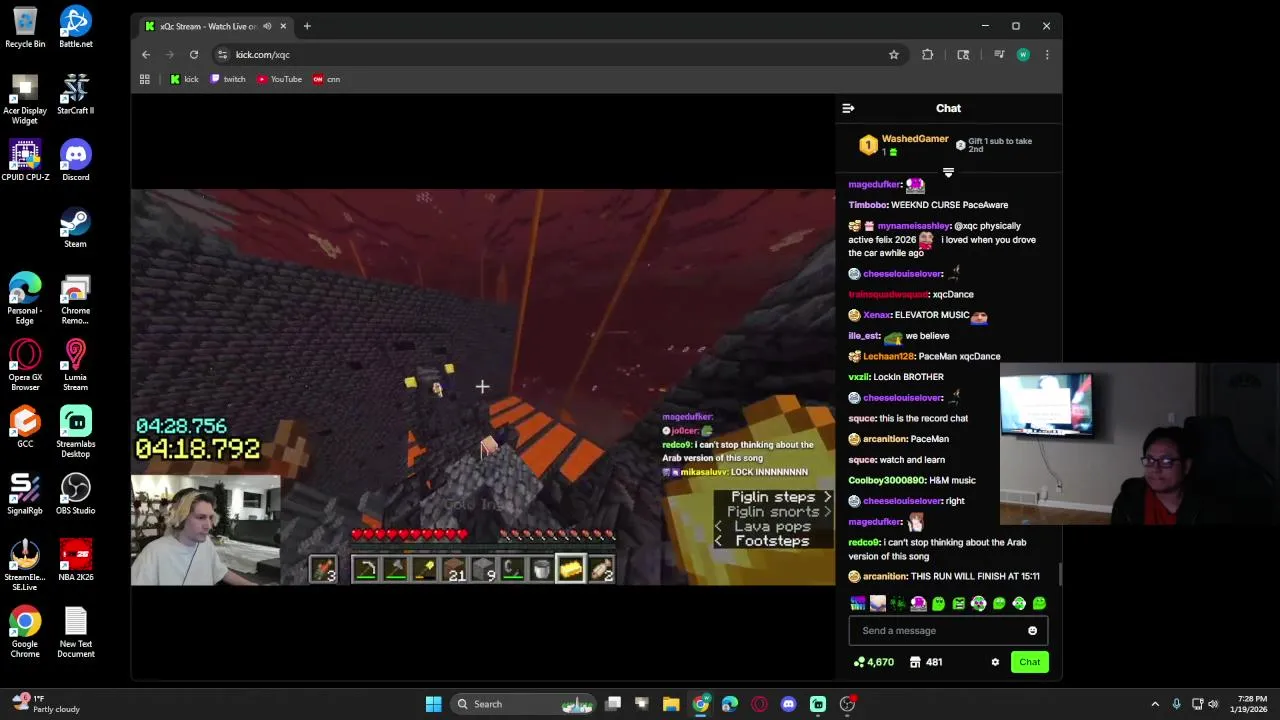Pick the angry green square emote
This screenshot has width=1280, height=720.
tap(959, 603)
